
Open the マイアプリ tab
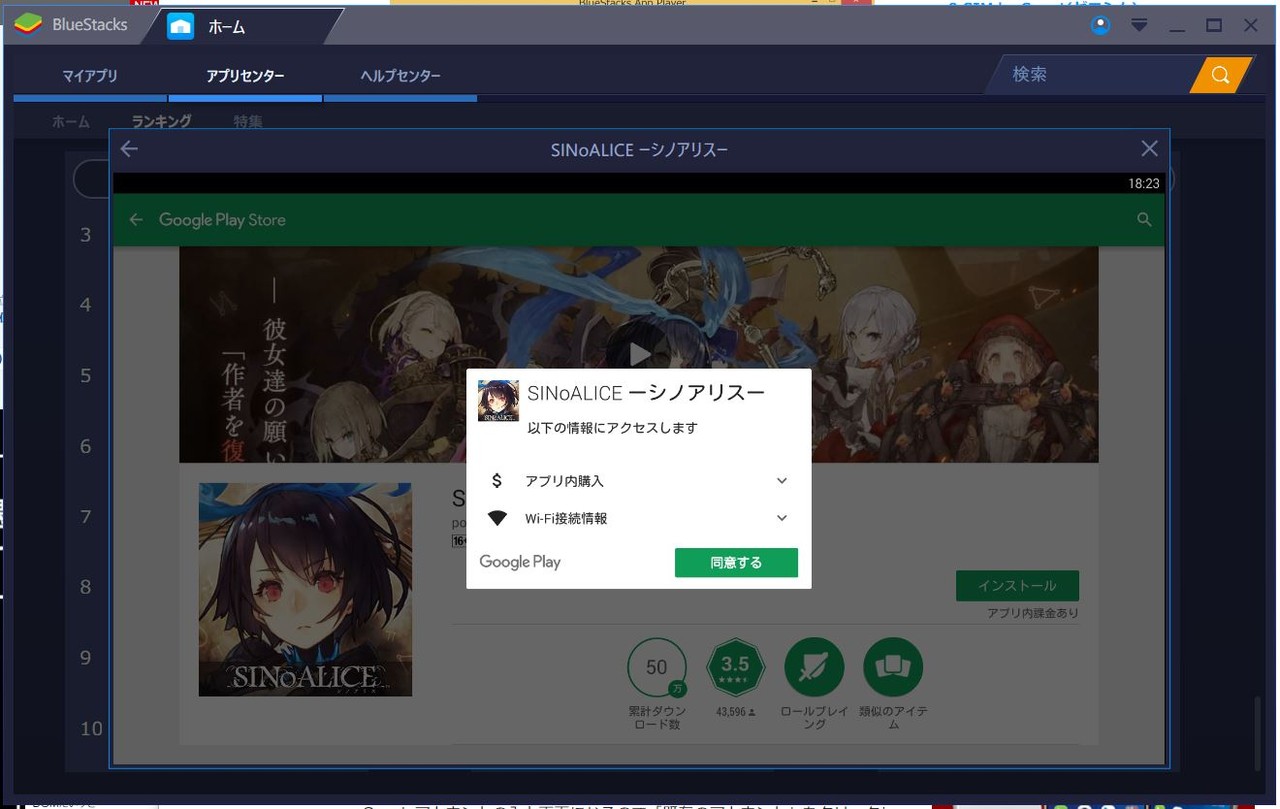(x=90, y=76)
